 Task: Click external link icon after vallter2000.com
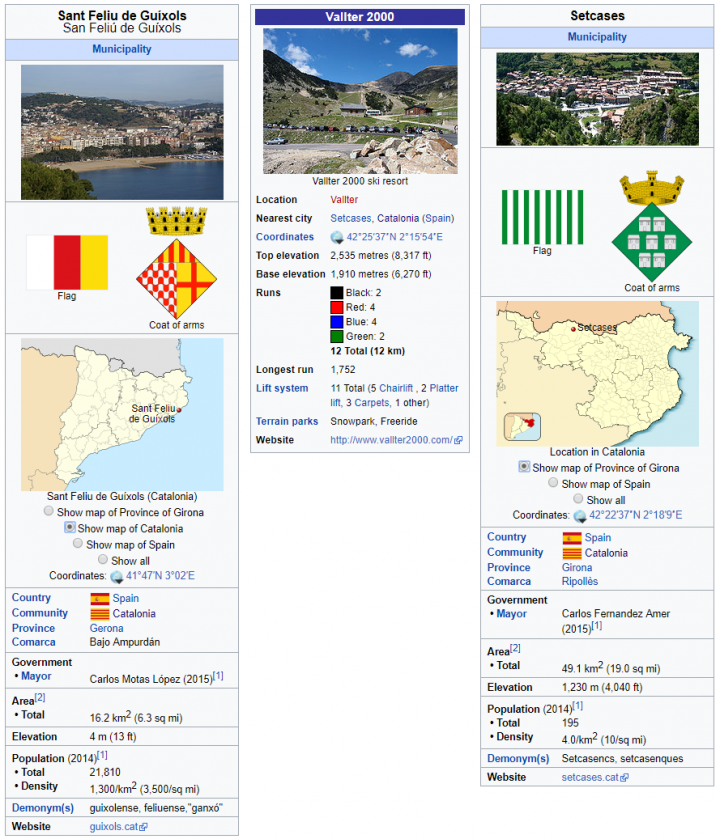point(458,440)
